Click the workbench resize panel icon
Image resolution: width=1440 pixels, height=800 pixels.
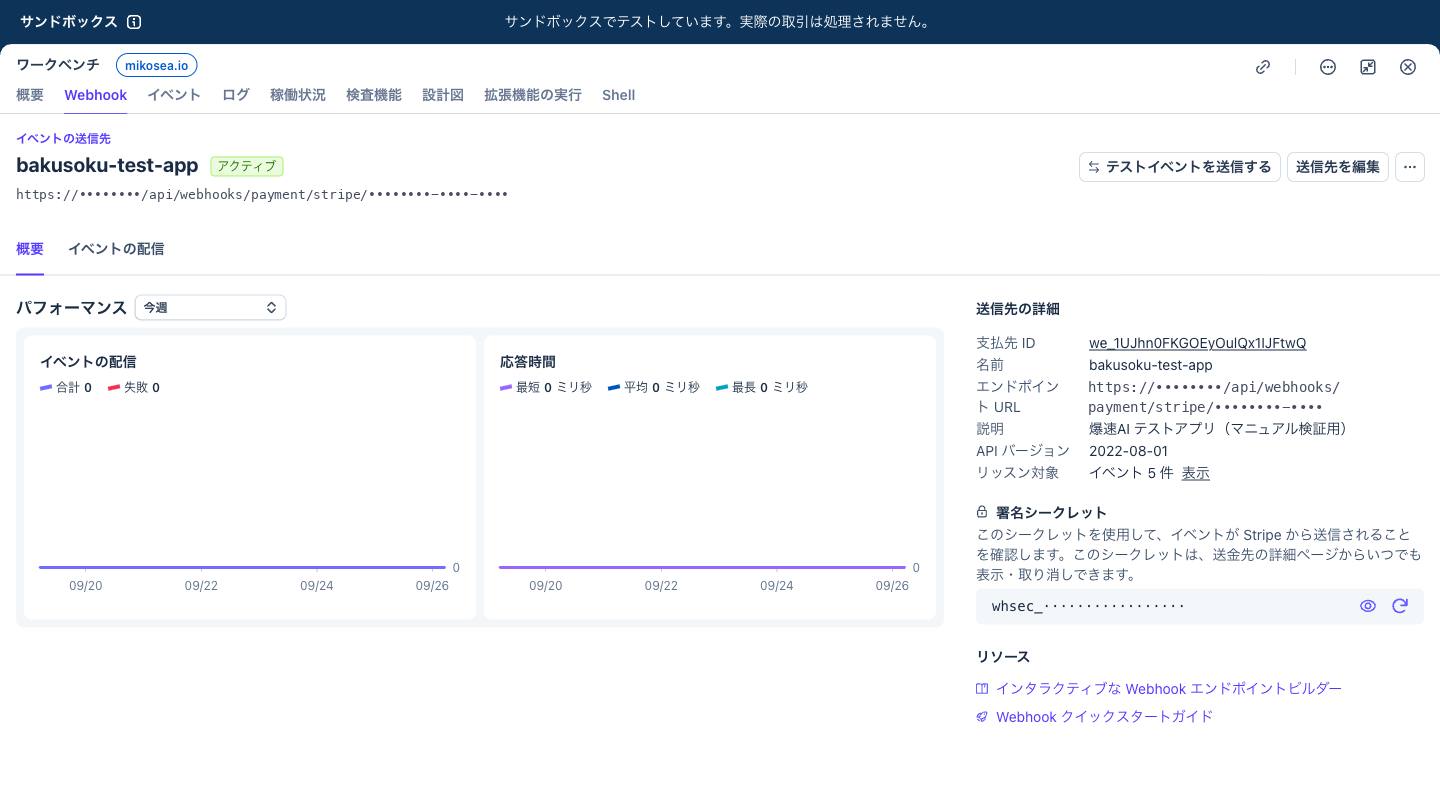tap(1368, 67)
